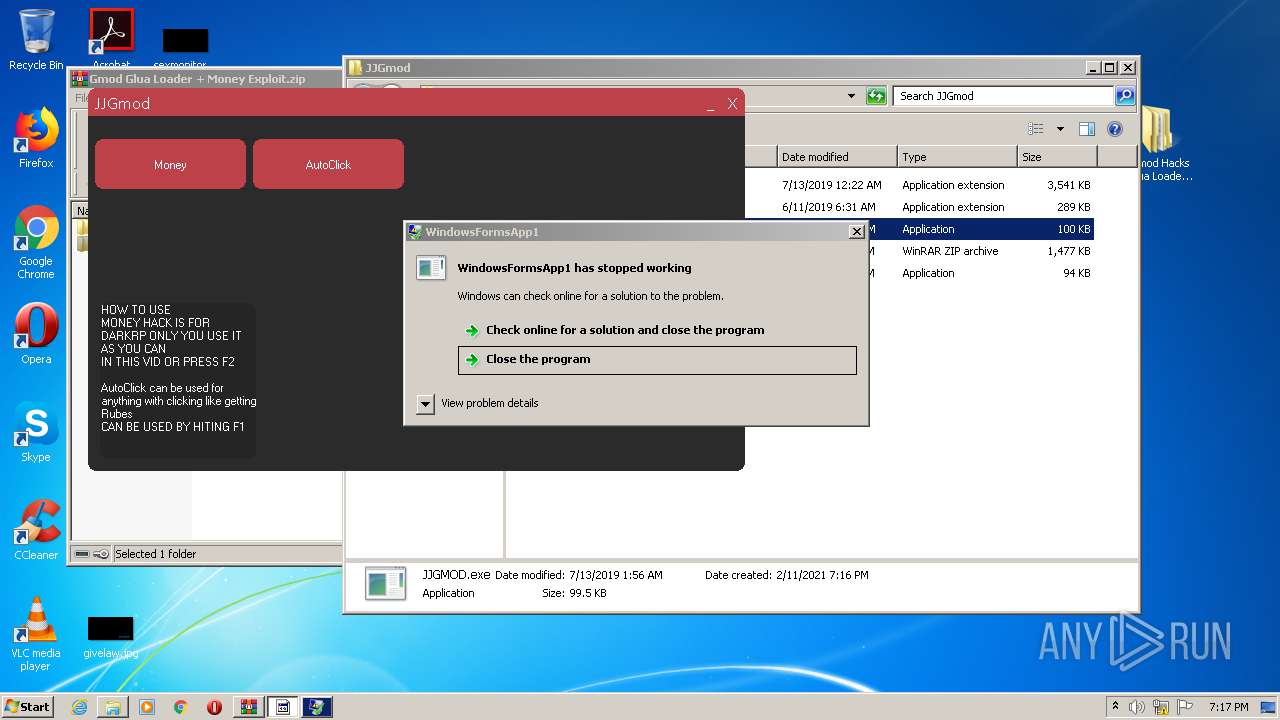Switch to WinRAR taskbar item

pyautogui.click(x=249, y=707)
